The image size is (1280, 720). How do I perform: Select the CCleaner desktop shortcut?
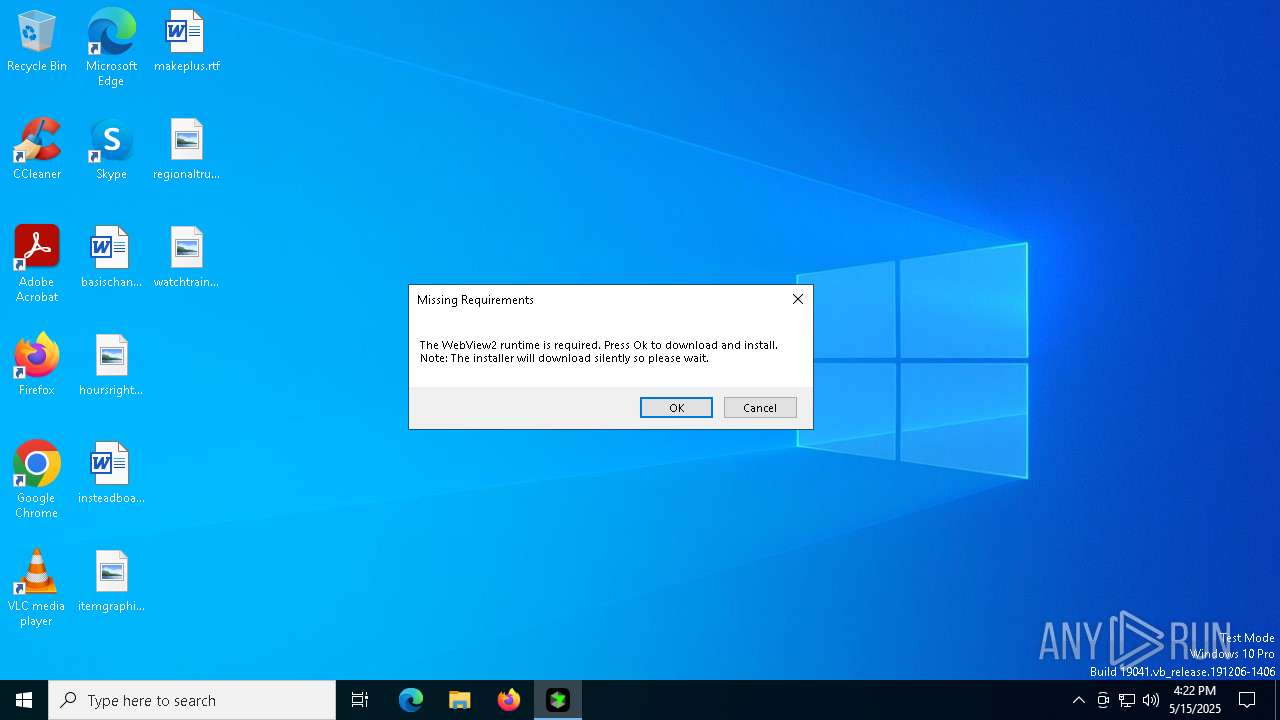pyautogui.click(x=37, y=150)
